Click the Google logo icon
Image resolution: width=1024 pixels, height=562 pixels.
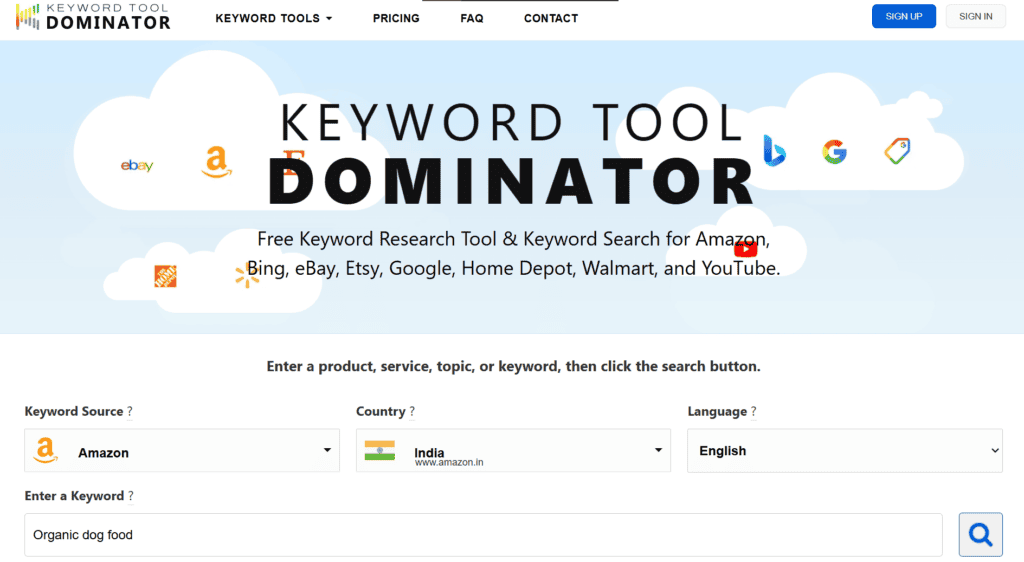click(x=834, y=152)
